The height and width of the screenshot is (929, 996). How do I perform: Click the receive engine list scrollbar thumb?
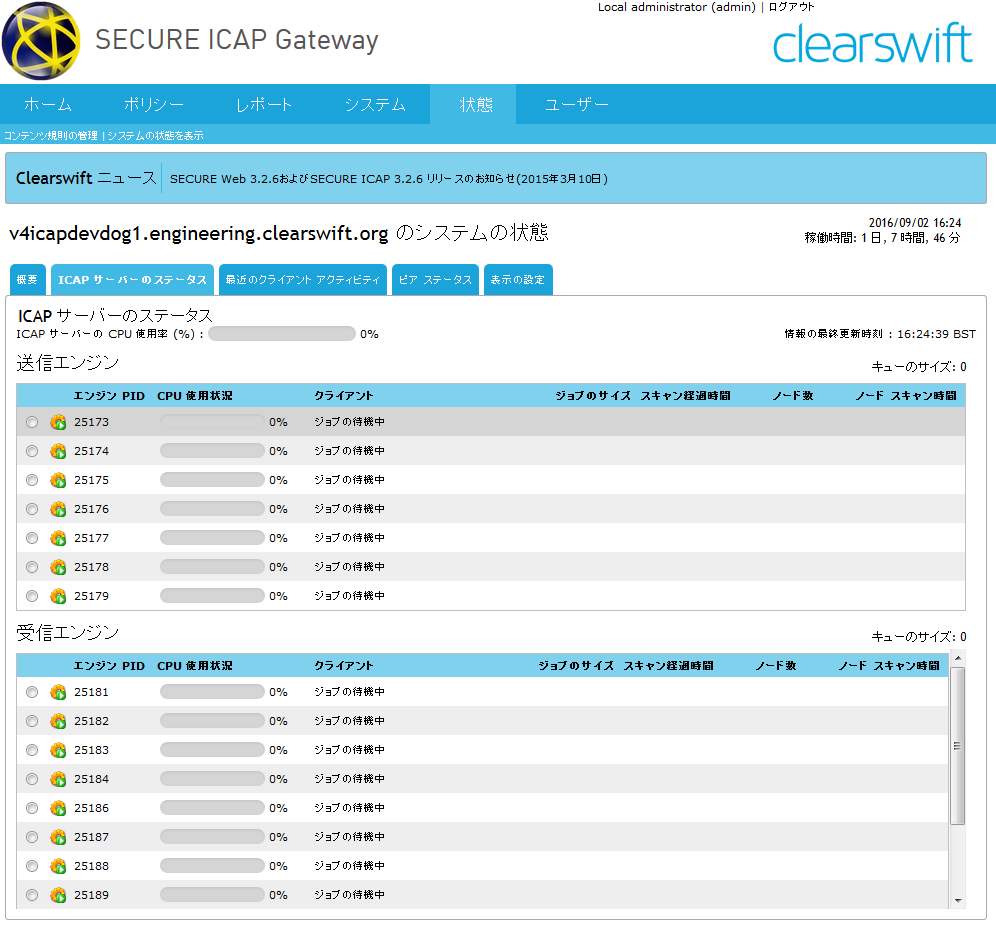pyautogui.click(x=957, y=746)
